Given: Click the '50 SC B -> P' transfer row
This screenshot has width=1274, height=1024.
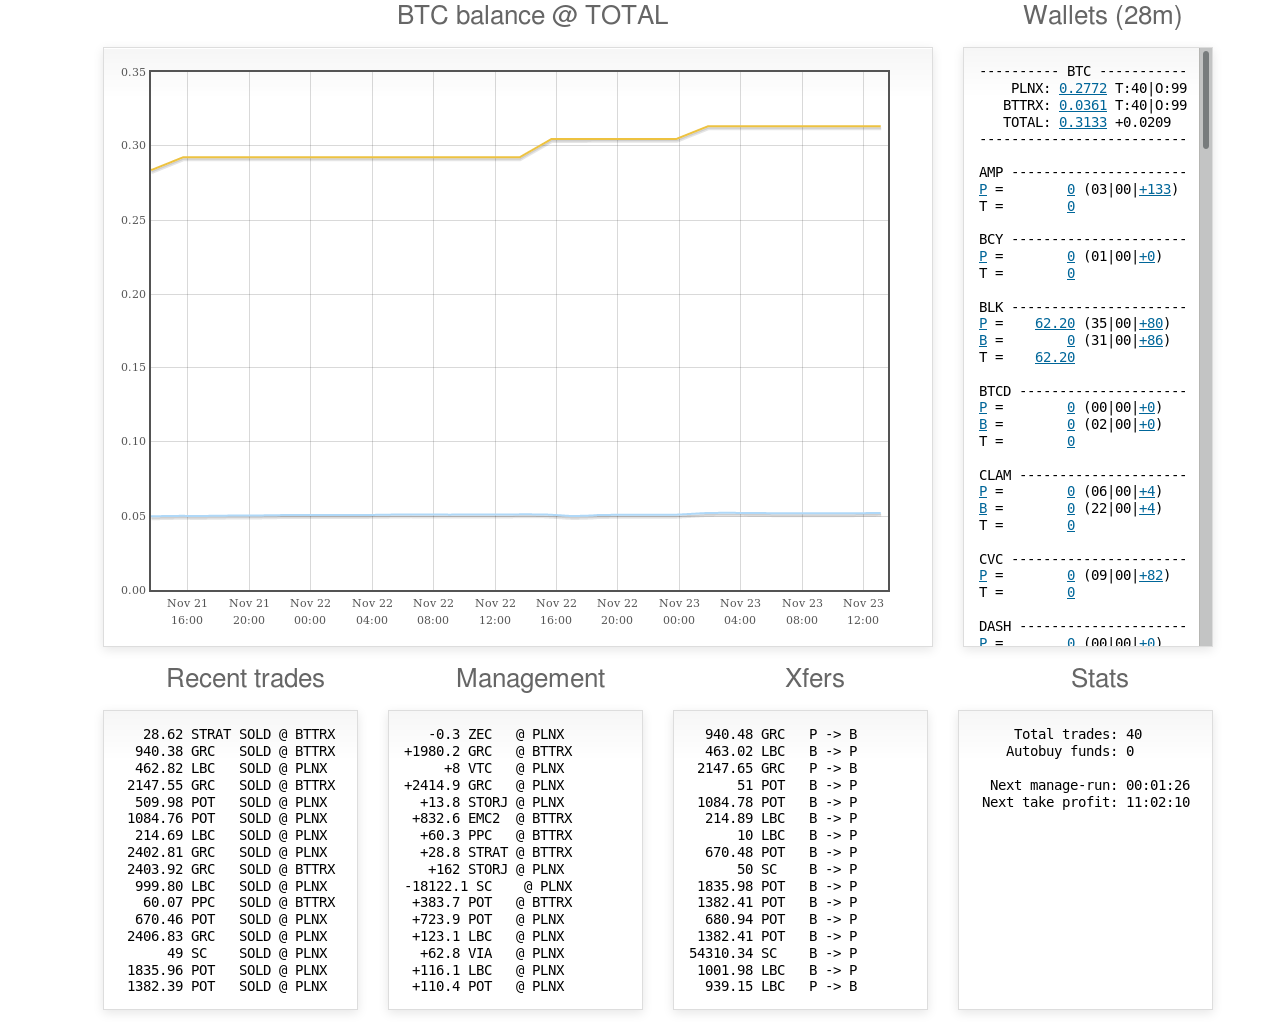Looking at the screenshot, I should [x=797, y=869].
